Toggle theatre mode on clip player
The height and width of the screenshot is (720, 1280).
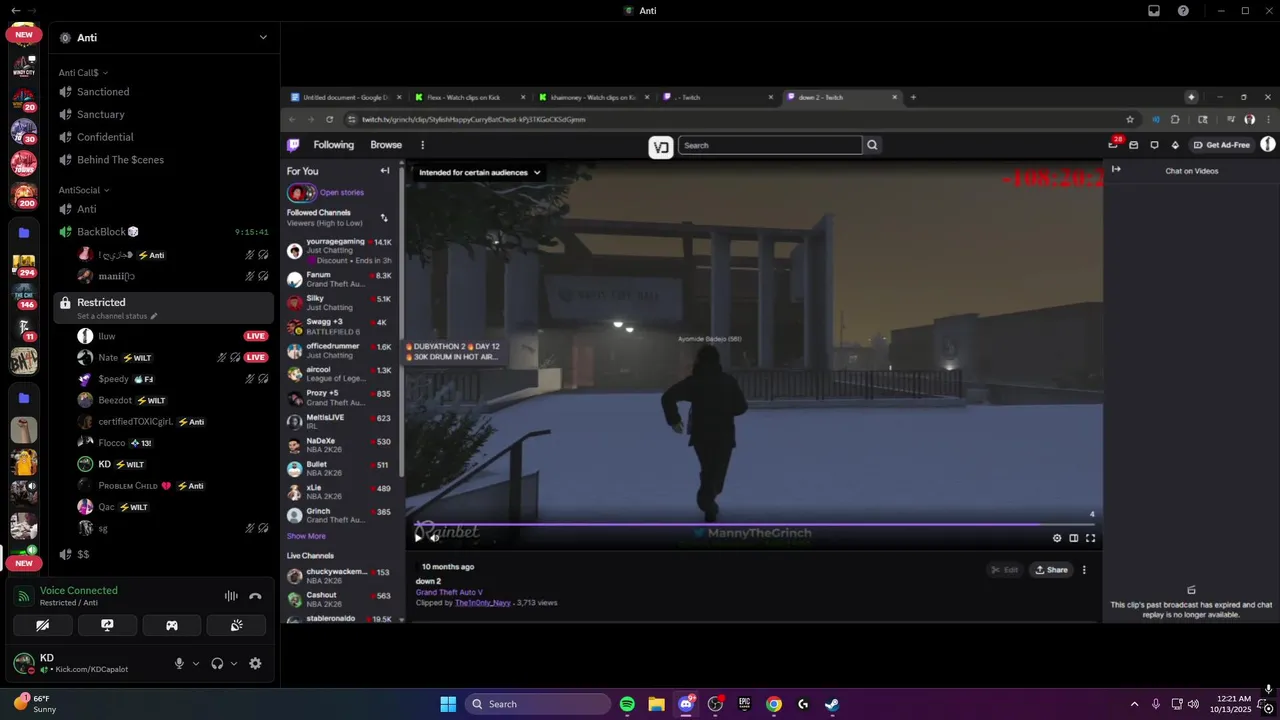[1074, 538]
